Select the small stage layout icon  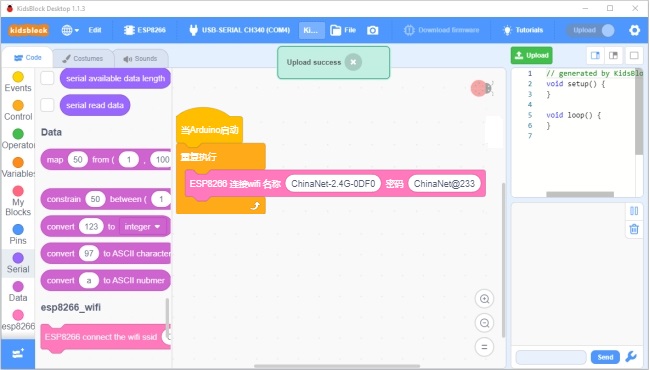click(x=595, y=56)
